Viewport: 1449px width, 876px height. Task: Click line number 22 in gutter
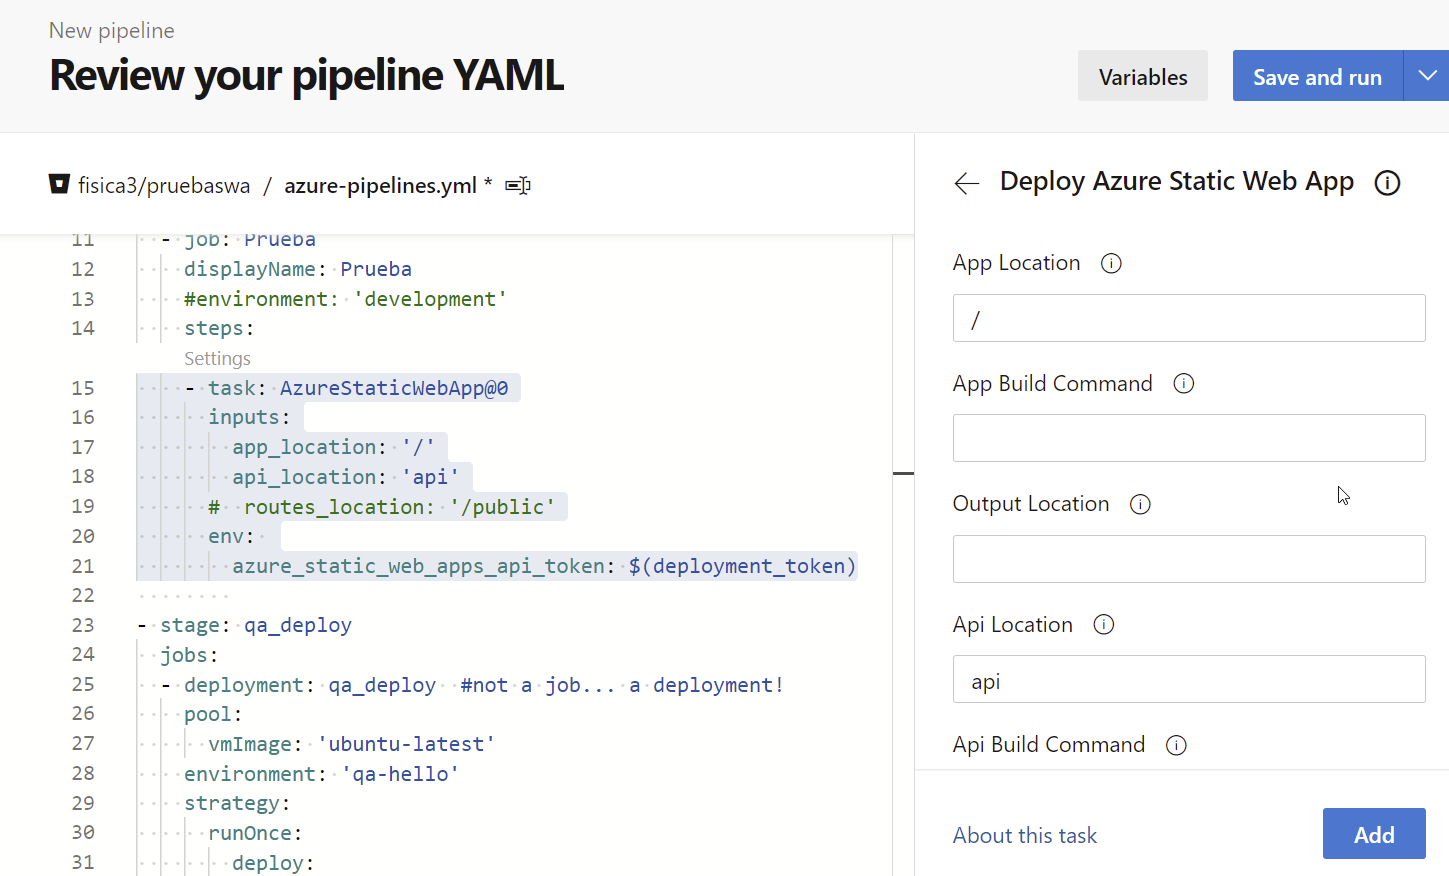(83, 595)
